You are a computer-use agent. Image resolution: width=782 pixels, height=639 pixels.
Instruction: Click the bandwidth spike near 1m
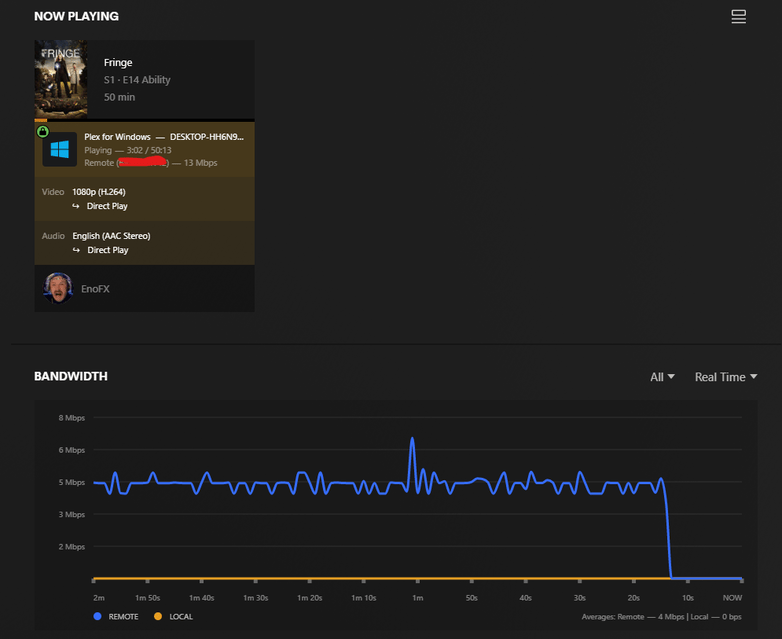coord(412,440)
